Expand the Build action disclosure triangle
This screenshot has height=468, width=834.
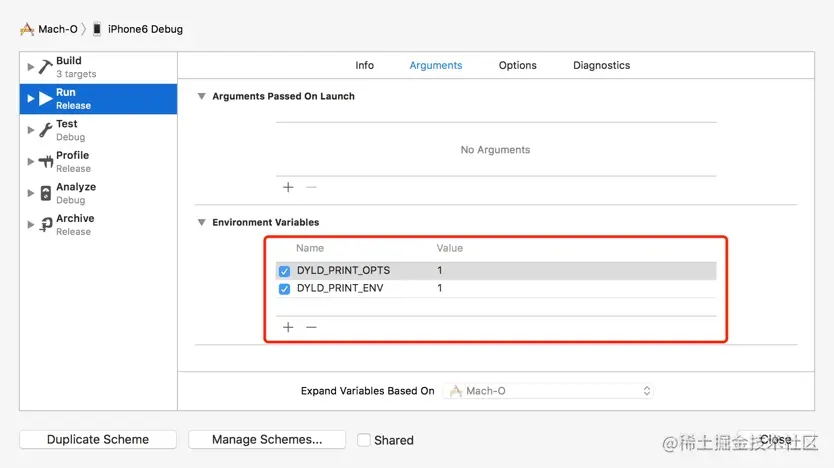click(x=31, y=67)
